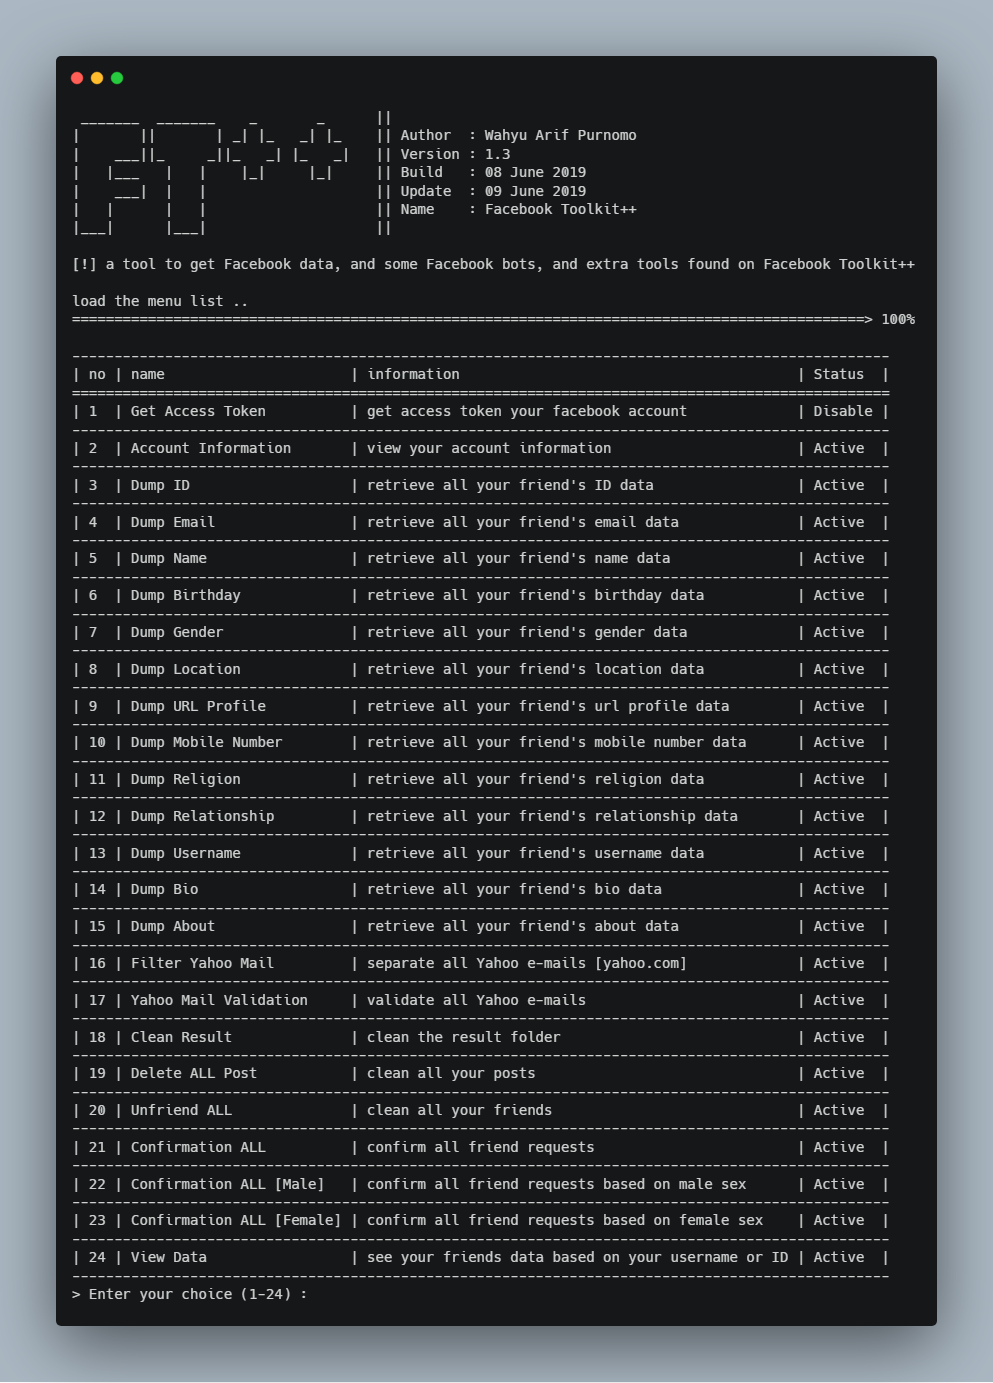Image resolution: width=993 pixels, height=1383 pixels.
Task: Click the red close window dot
Action: click(x=77, y=78)
